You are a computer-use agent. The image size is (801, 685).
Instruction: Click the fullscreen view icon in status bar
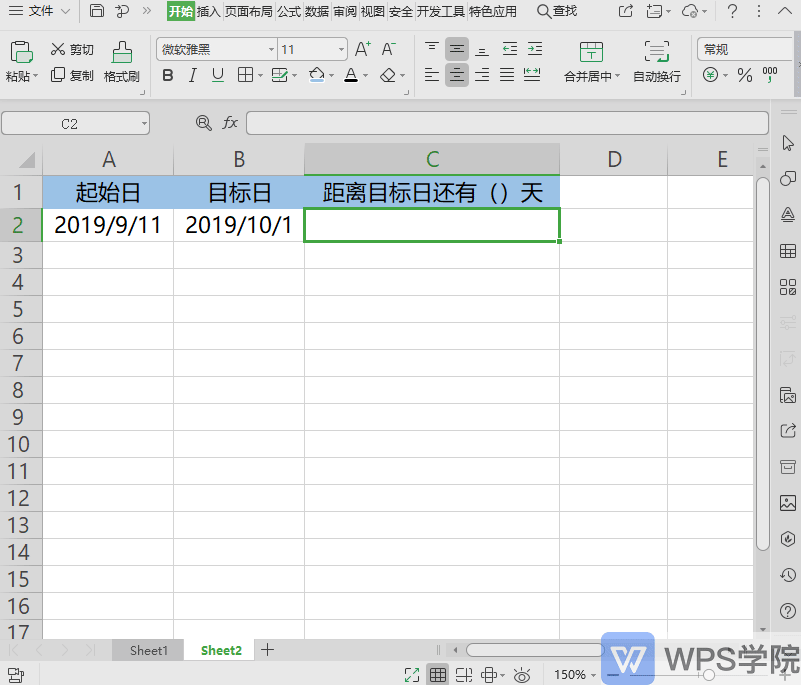coord(412,675)
